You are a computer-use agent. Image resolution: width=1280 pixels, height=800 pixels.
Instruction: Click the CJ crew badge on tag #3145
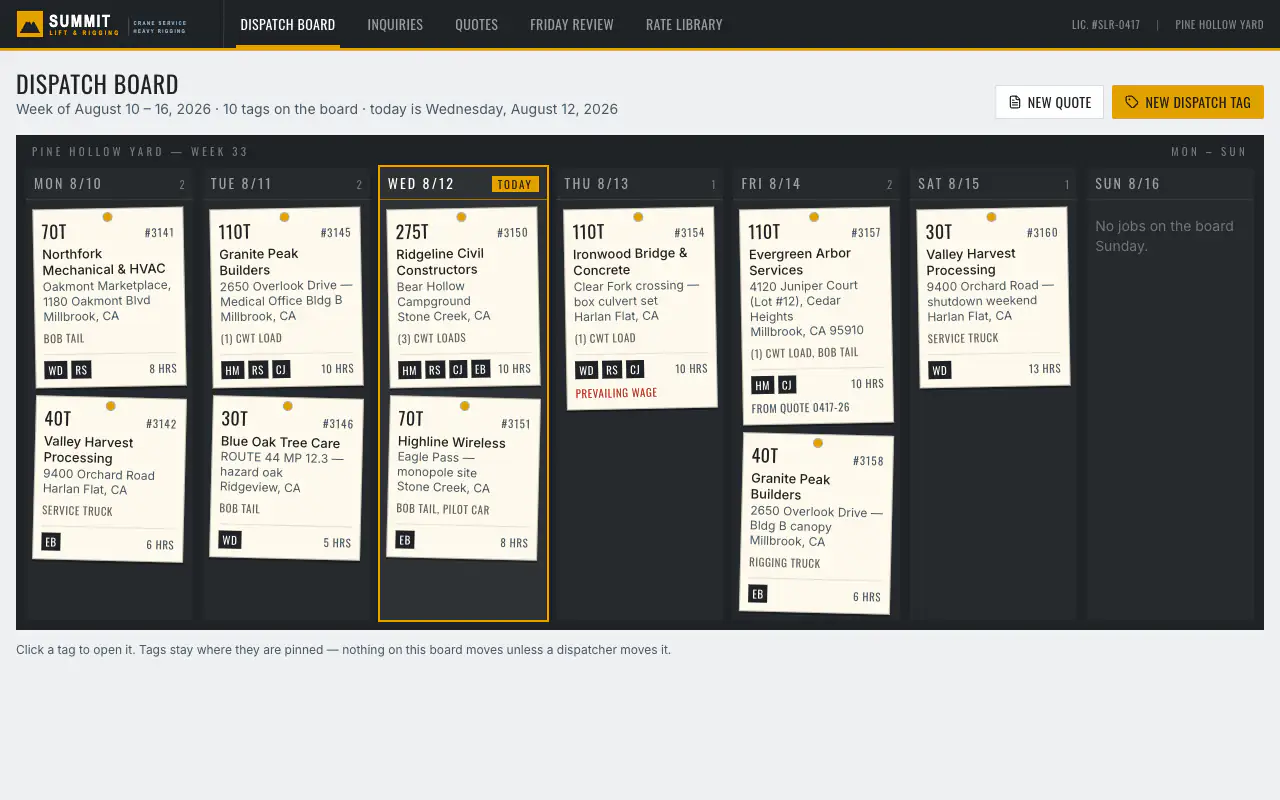tap(281, 369)
